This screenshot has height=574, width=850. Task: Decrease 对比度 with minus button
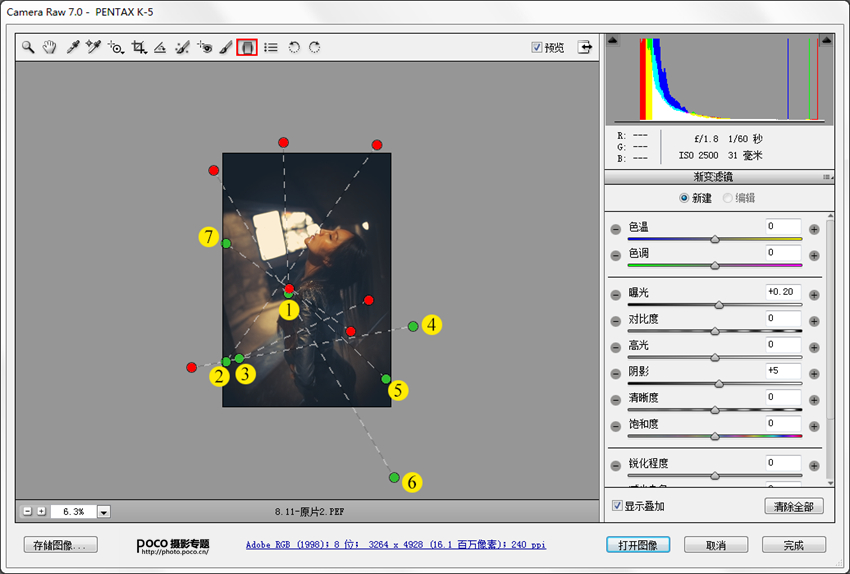point(615,321)
